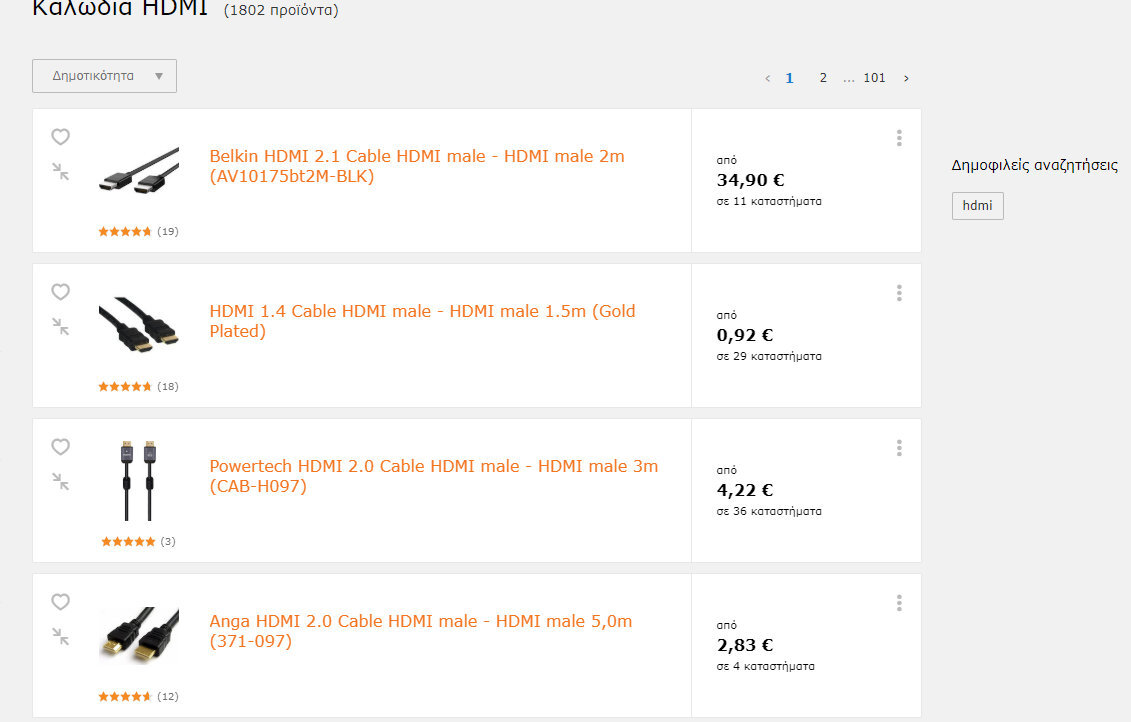Click compare icon on the Powertech CAB-H097 row

(x=61, y=482)
